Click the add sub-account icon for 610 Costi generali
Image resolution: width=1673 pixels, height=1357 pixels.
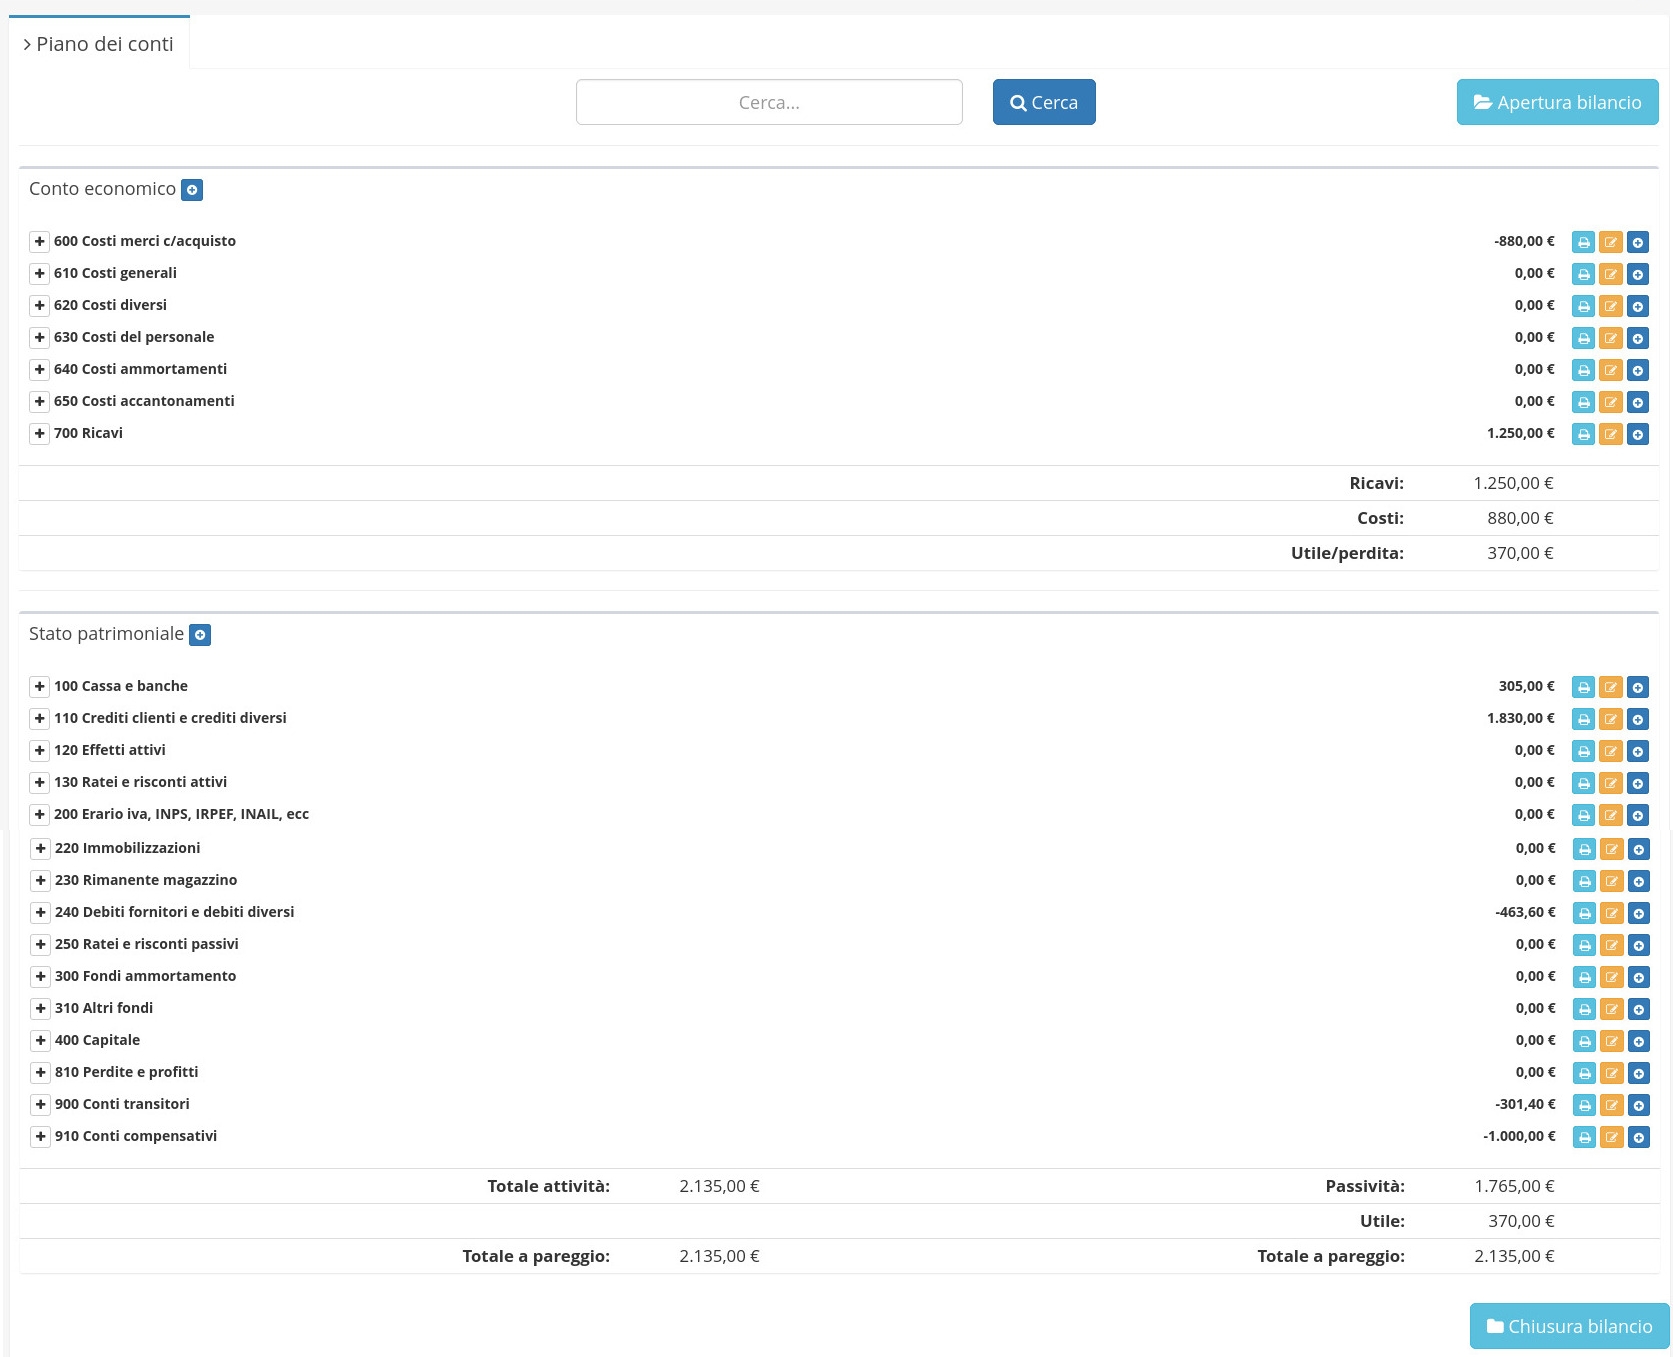pos(1637,274)
